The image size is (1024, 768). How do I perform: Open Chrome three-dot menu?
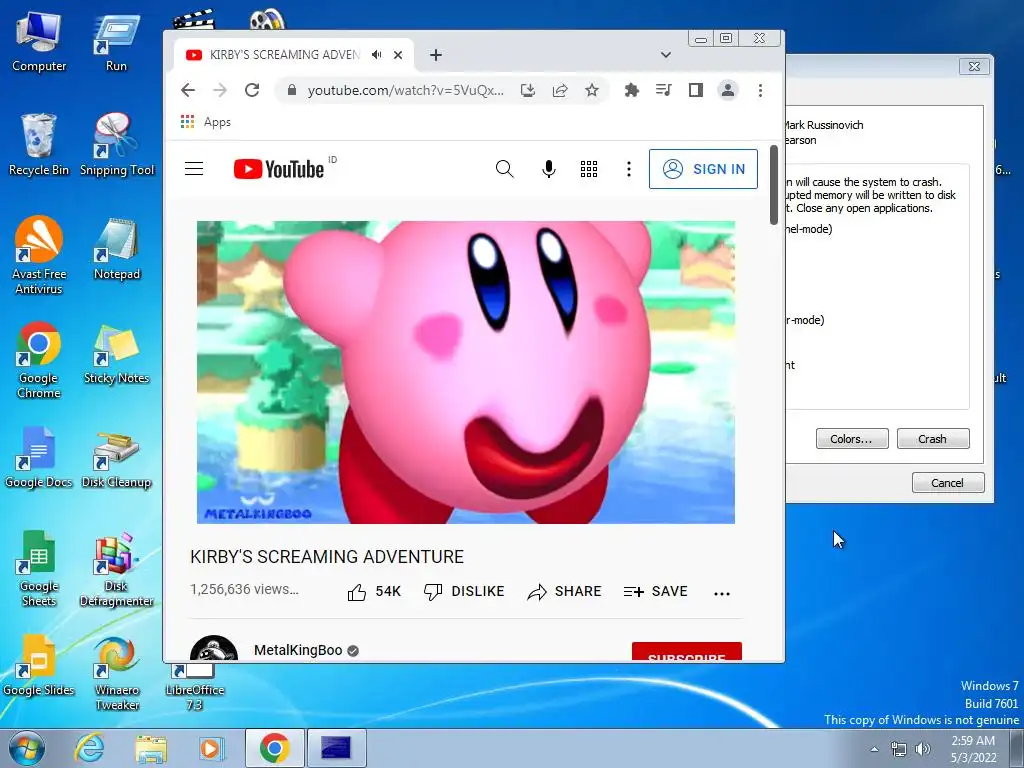pos(760,90)
